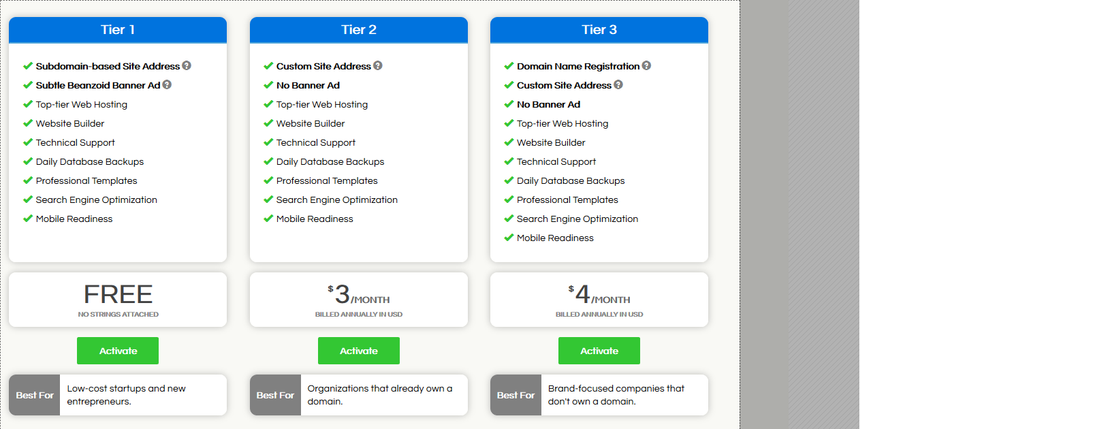Select the Tier 2 header

click(x=358, y=30)
